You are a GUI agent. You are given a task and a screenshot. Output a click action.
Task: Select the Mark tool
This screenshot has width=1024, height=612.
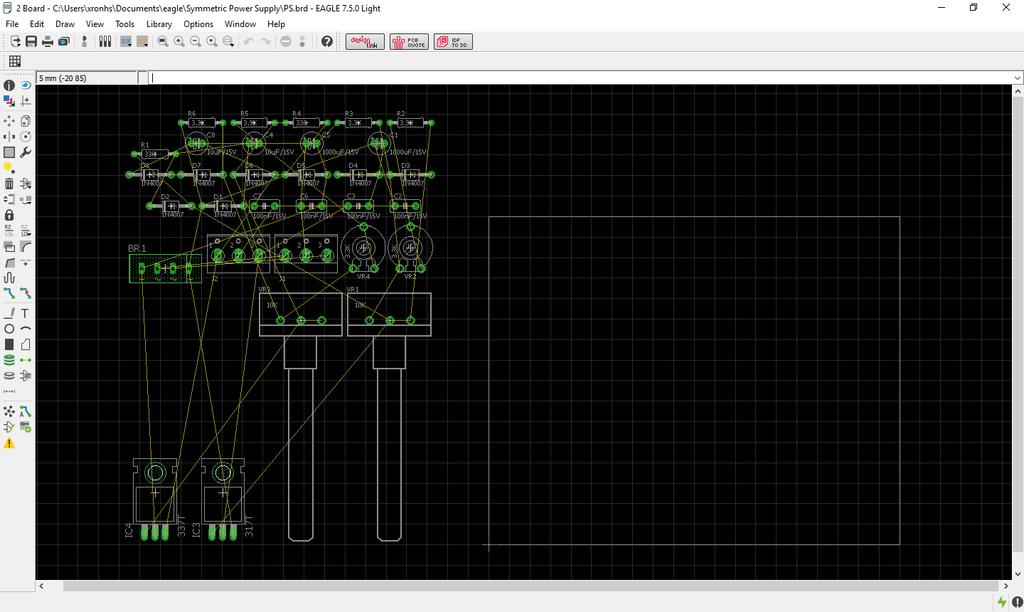(x=25, y=101)
